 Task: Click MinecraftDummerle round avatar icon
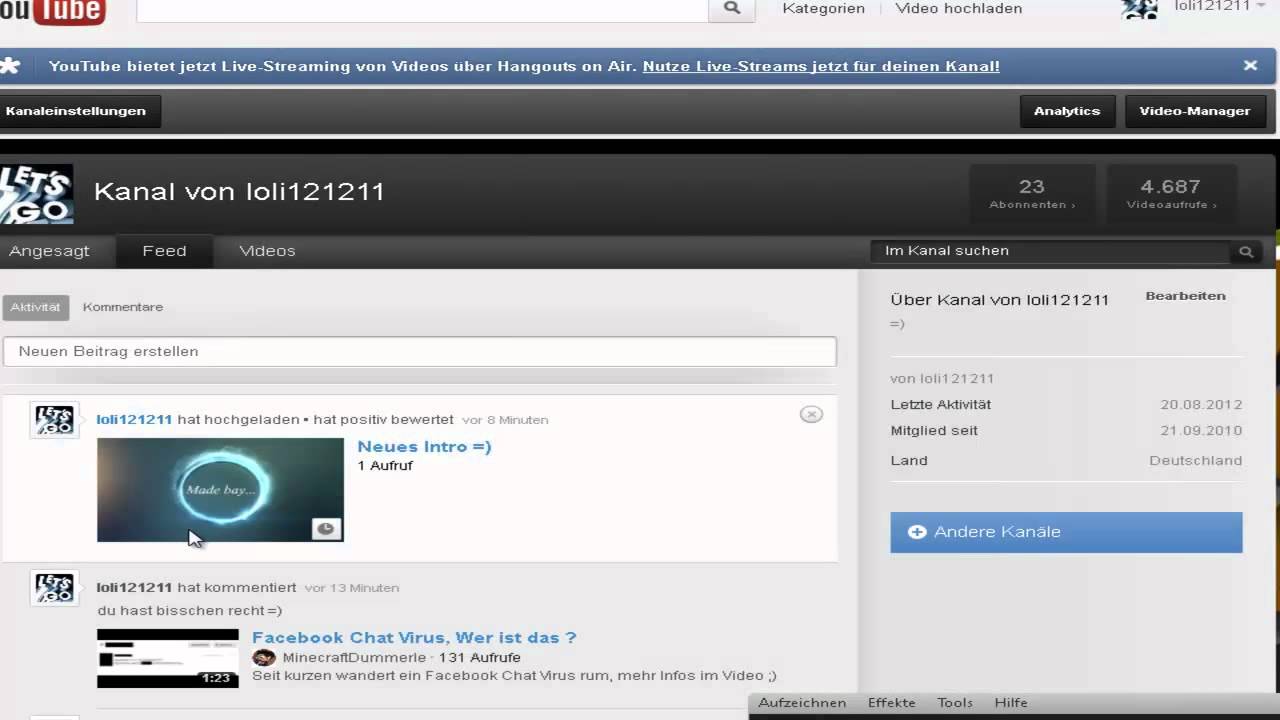[264, 658]
